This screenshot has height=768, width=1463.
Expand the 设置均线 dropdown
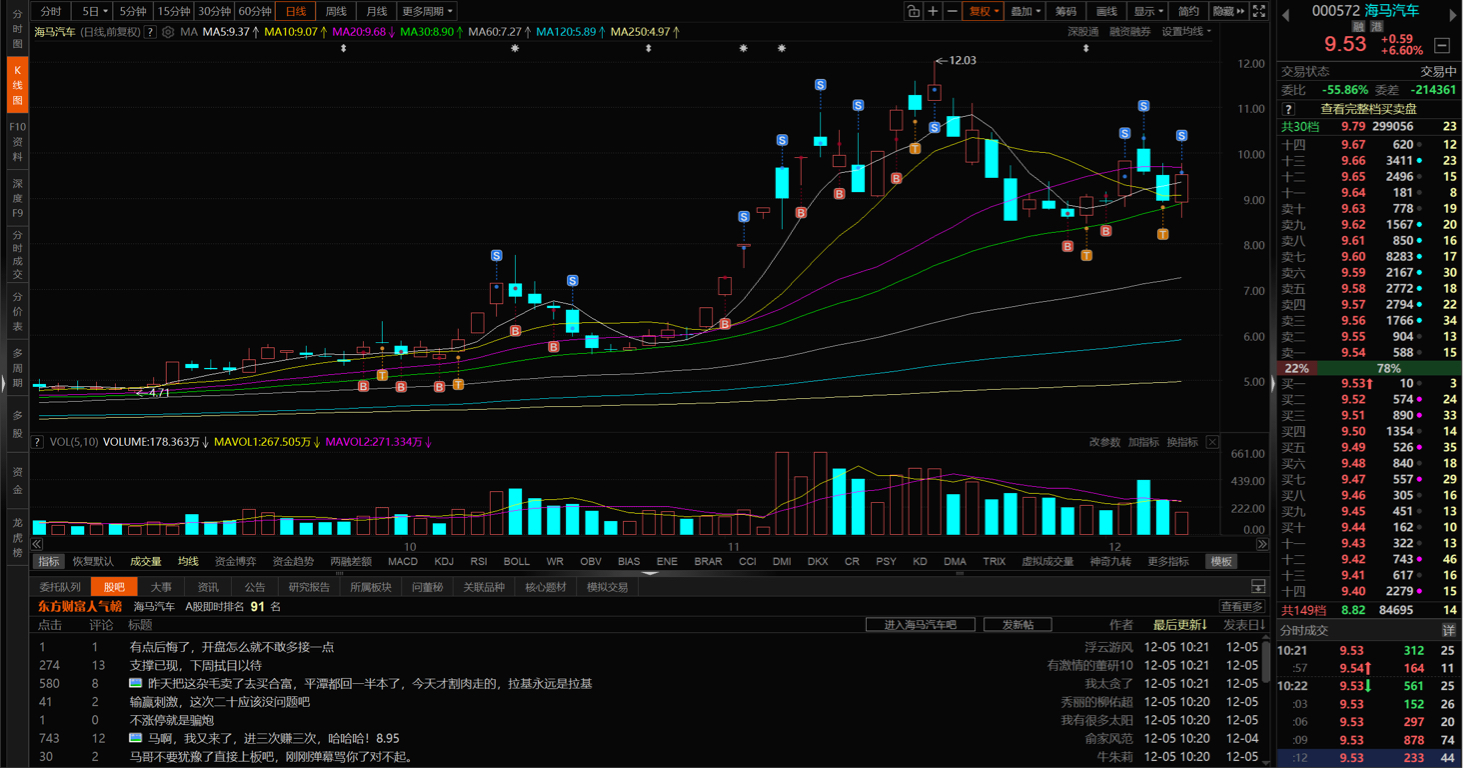point(1186,32)
